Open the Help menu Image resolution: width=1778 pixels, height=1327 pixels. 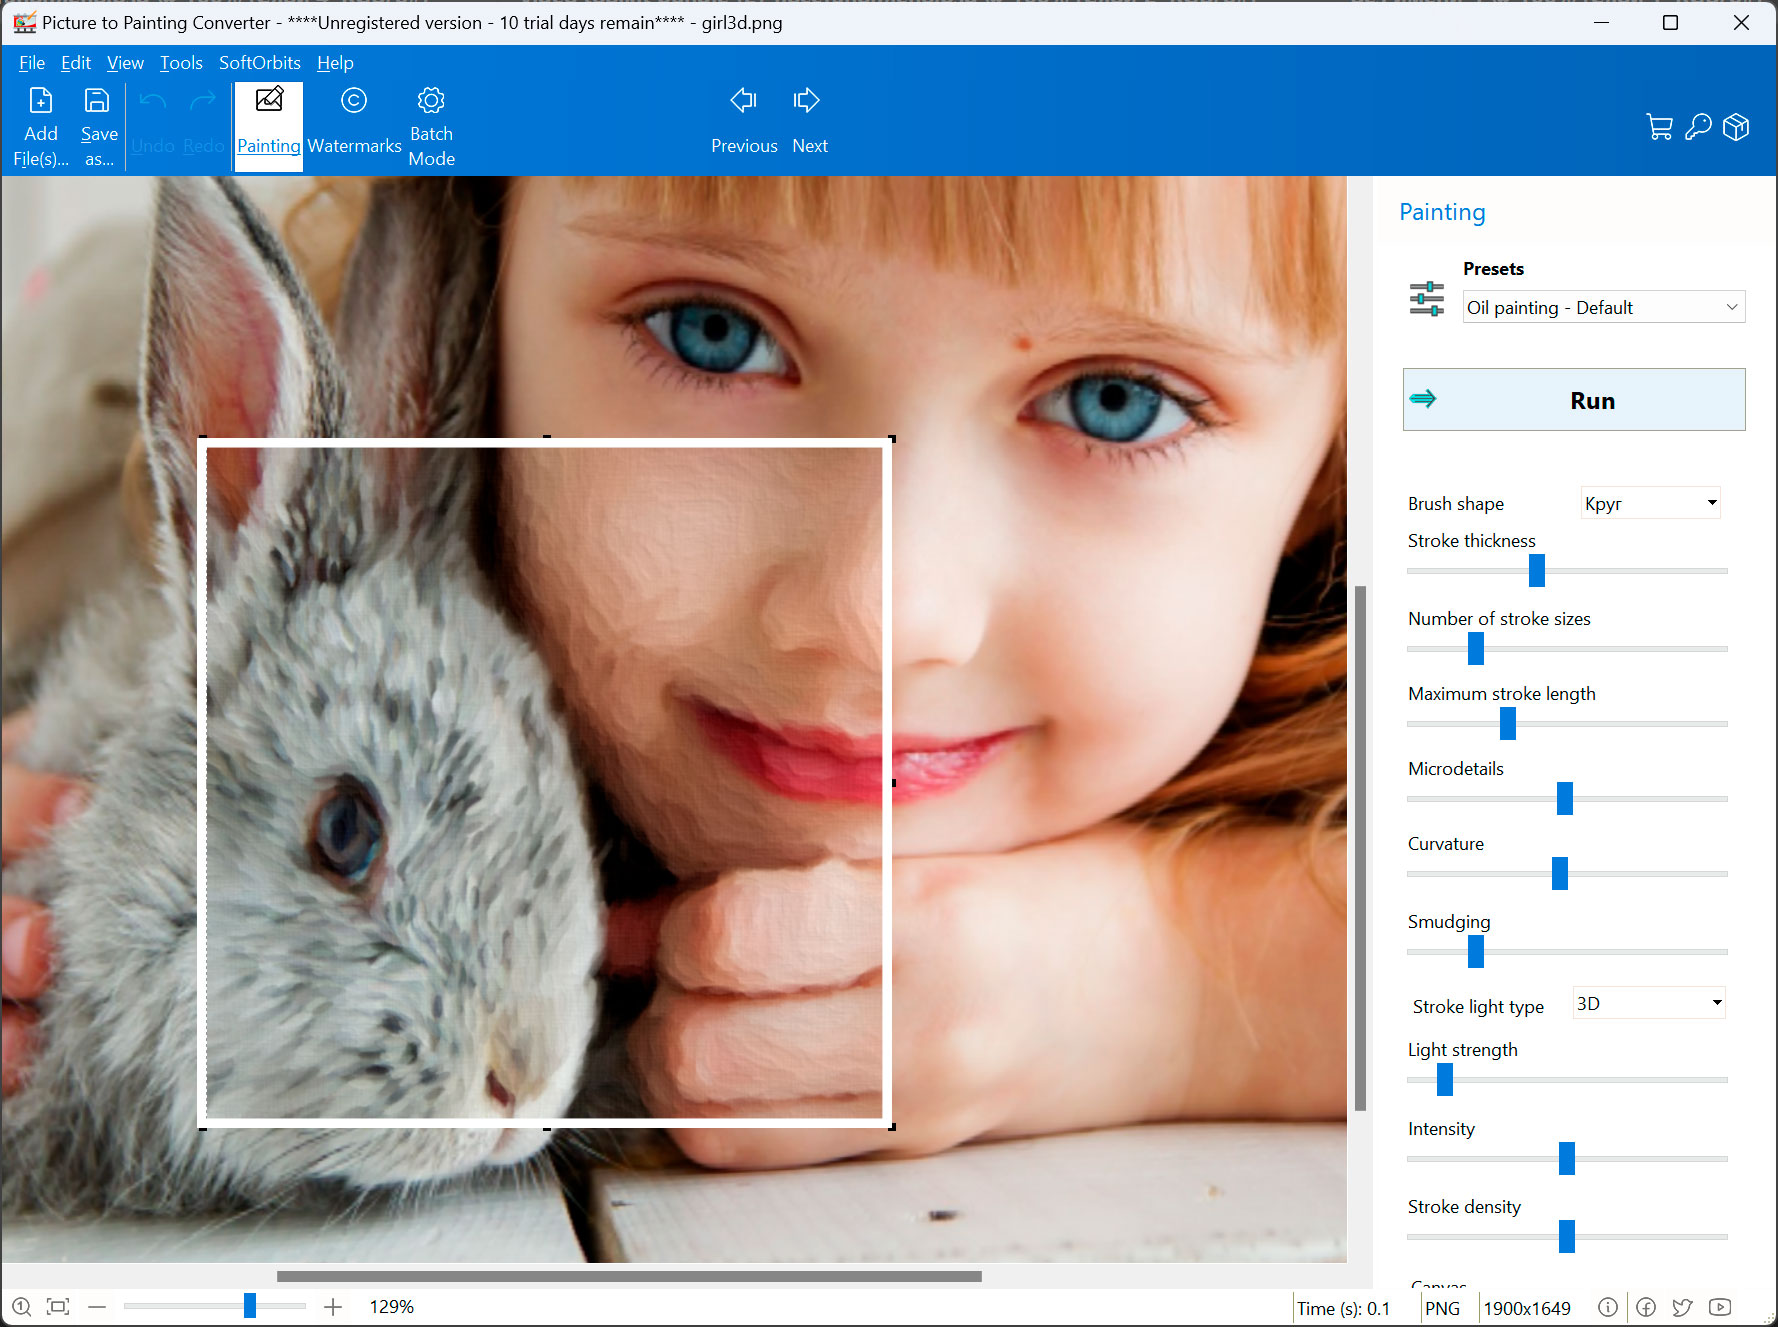tap(335, 62)
